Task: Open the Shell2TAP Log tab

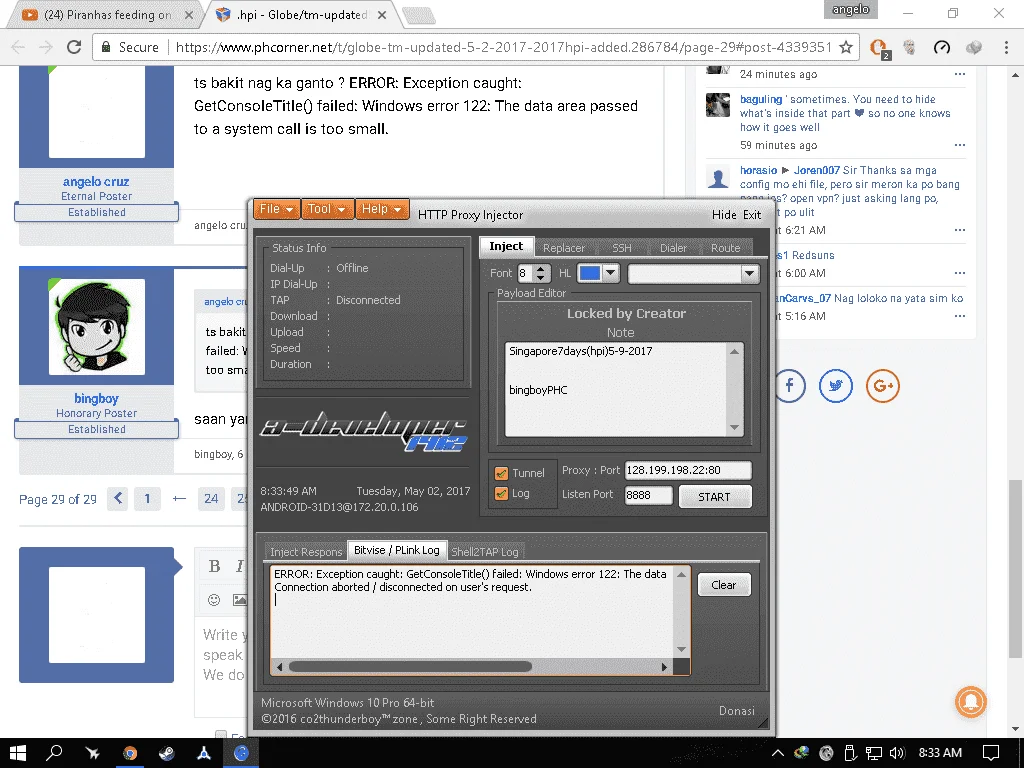Action: click(485, 552)
